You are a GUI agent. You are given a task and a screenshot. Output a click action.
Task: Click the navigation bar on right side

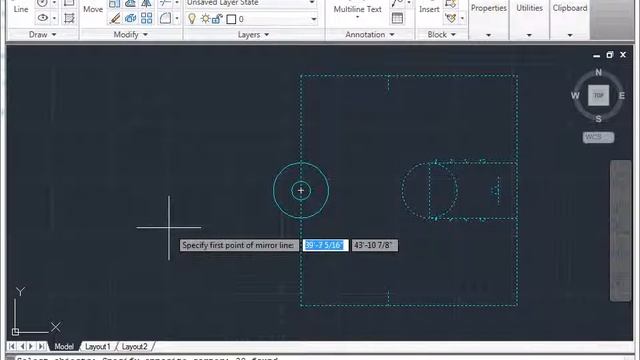point(621,231)
